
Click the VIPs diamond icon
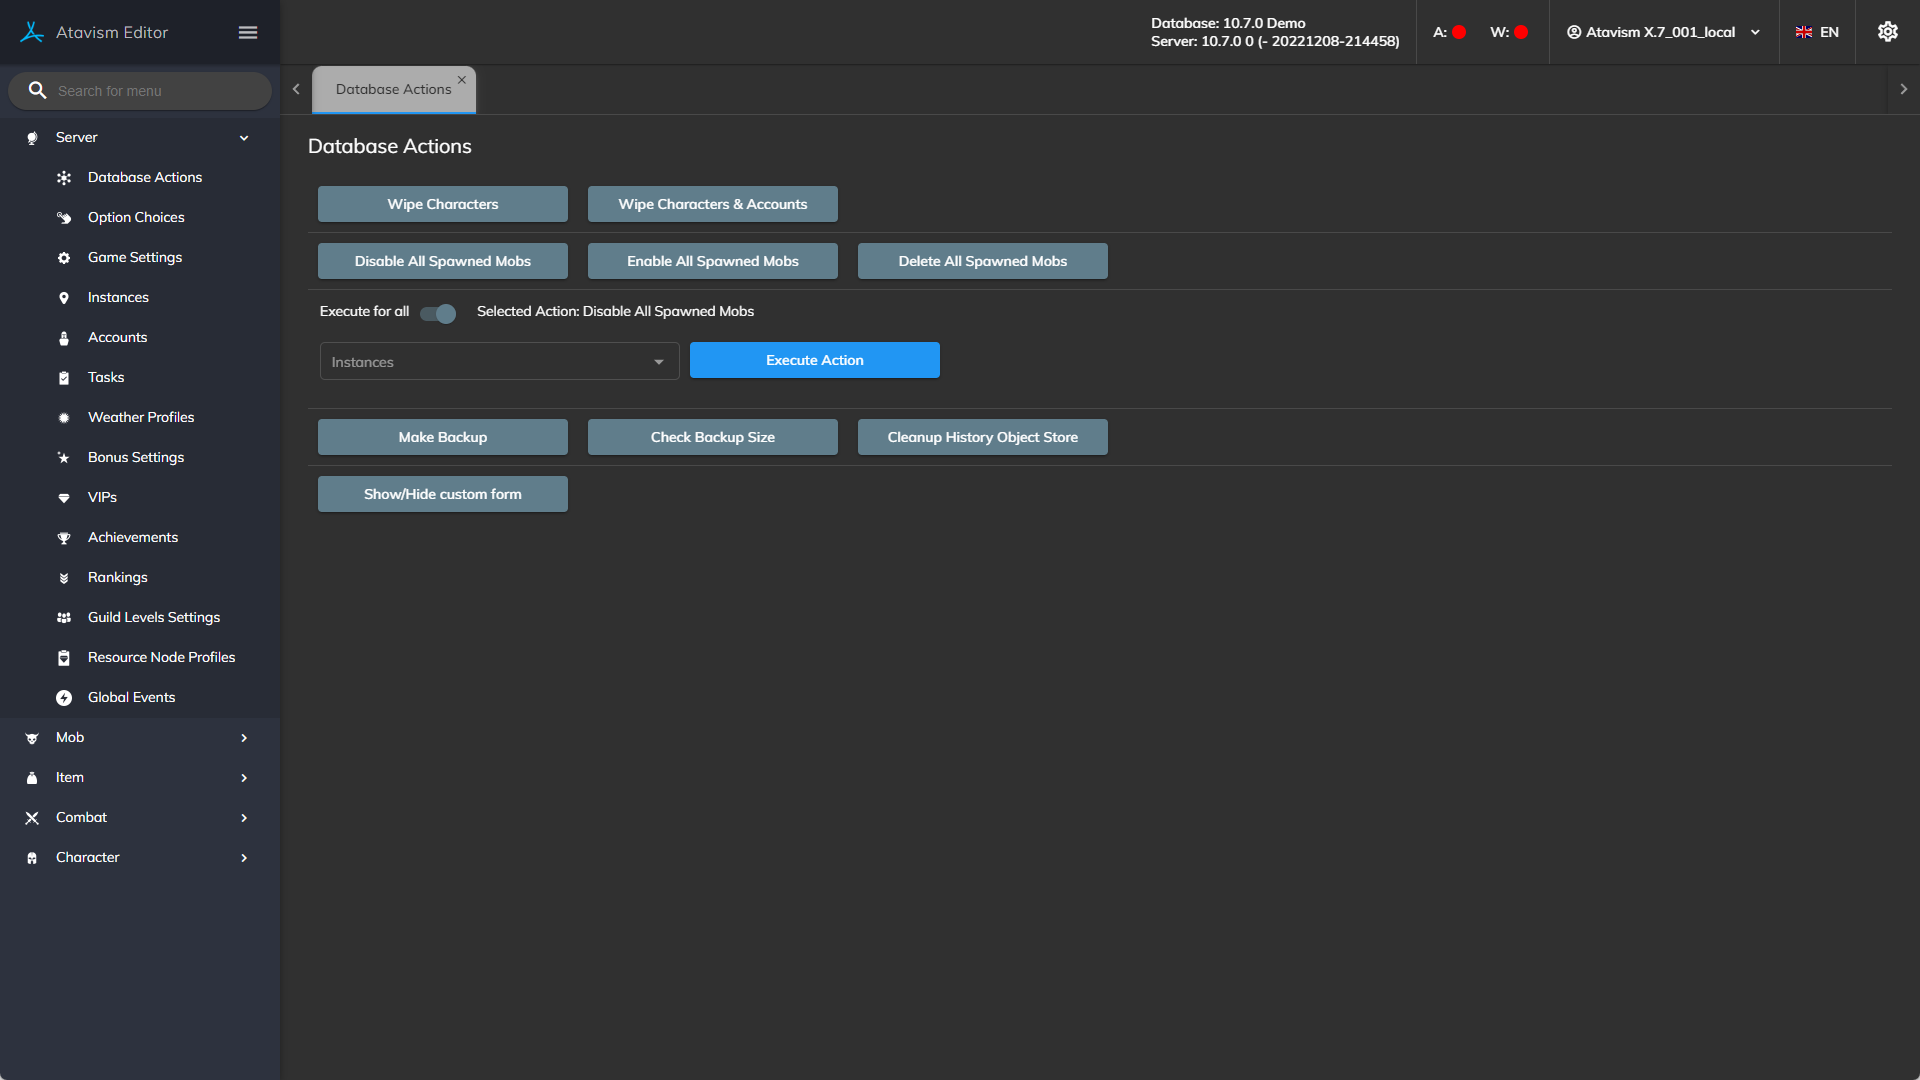click(x=64, y=498)
